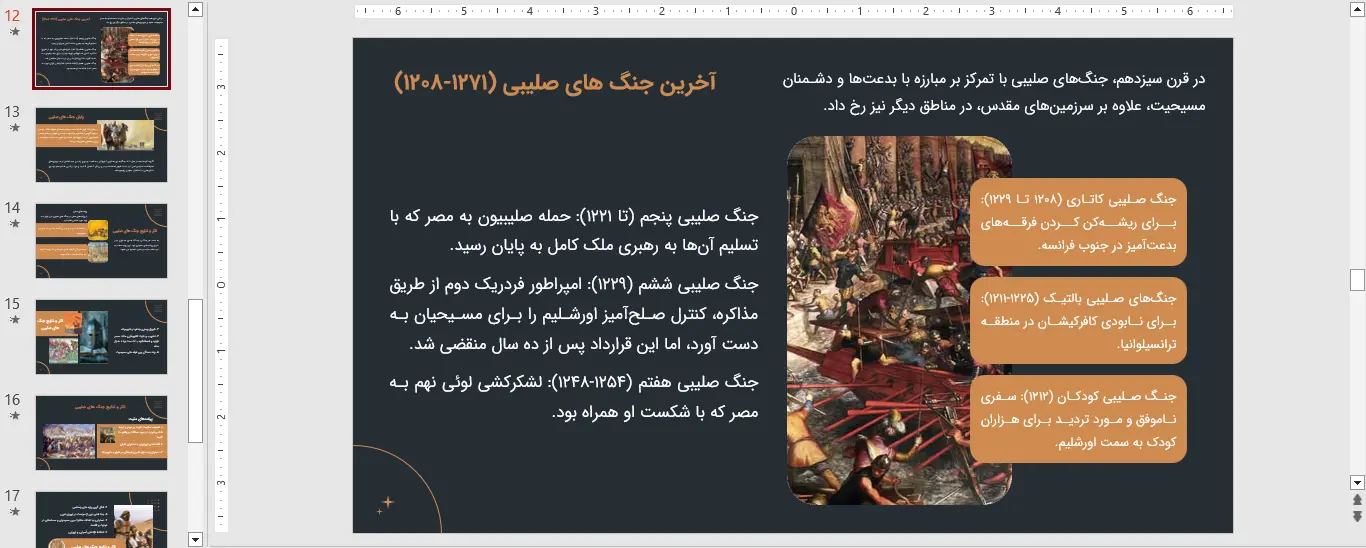Select the orange title 'آخرین جنگ های صلیبی'

(x=556, y=82)
